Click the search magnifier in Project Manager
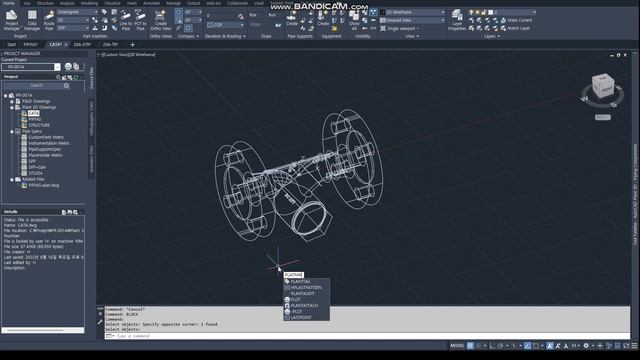Screen dimensions: 640x360 pyautogui.click(x=67, y=86)
